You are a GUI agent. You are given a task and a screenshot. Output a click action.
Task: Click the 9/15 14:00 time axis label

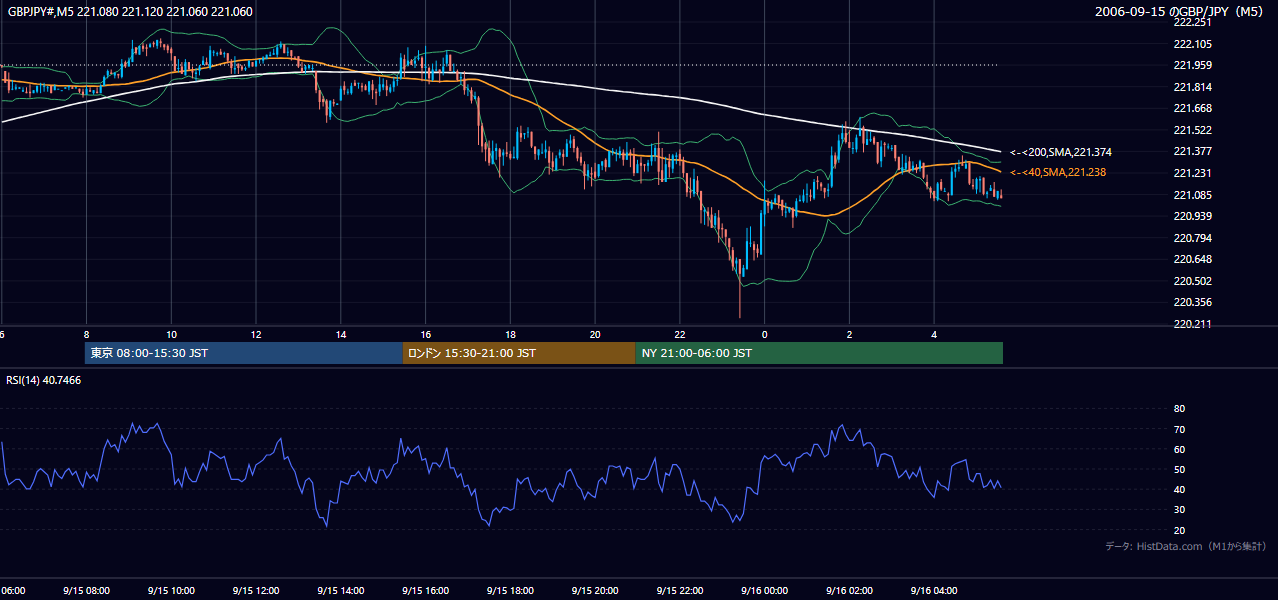tap(341, 590)
